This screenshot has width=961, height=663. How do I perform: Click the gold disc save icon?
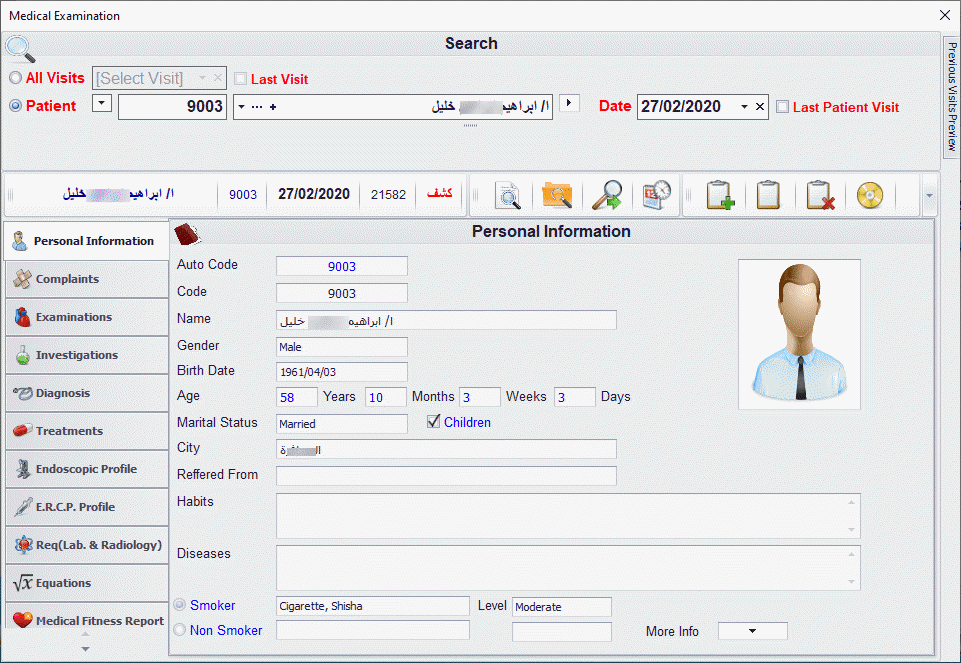[x=870, y=195]
